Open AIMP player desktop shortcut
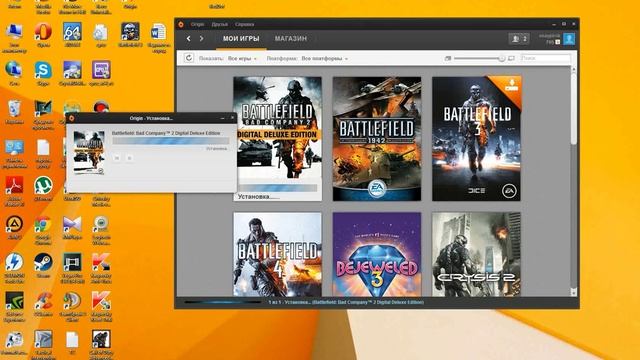Viewport: 640px width, 360px height. click(x=14, y=224)
